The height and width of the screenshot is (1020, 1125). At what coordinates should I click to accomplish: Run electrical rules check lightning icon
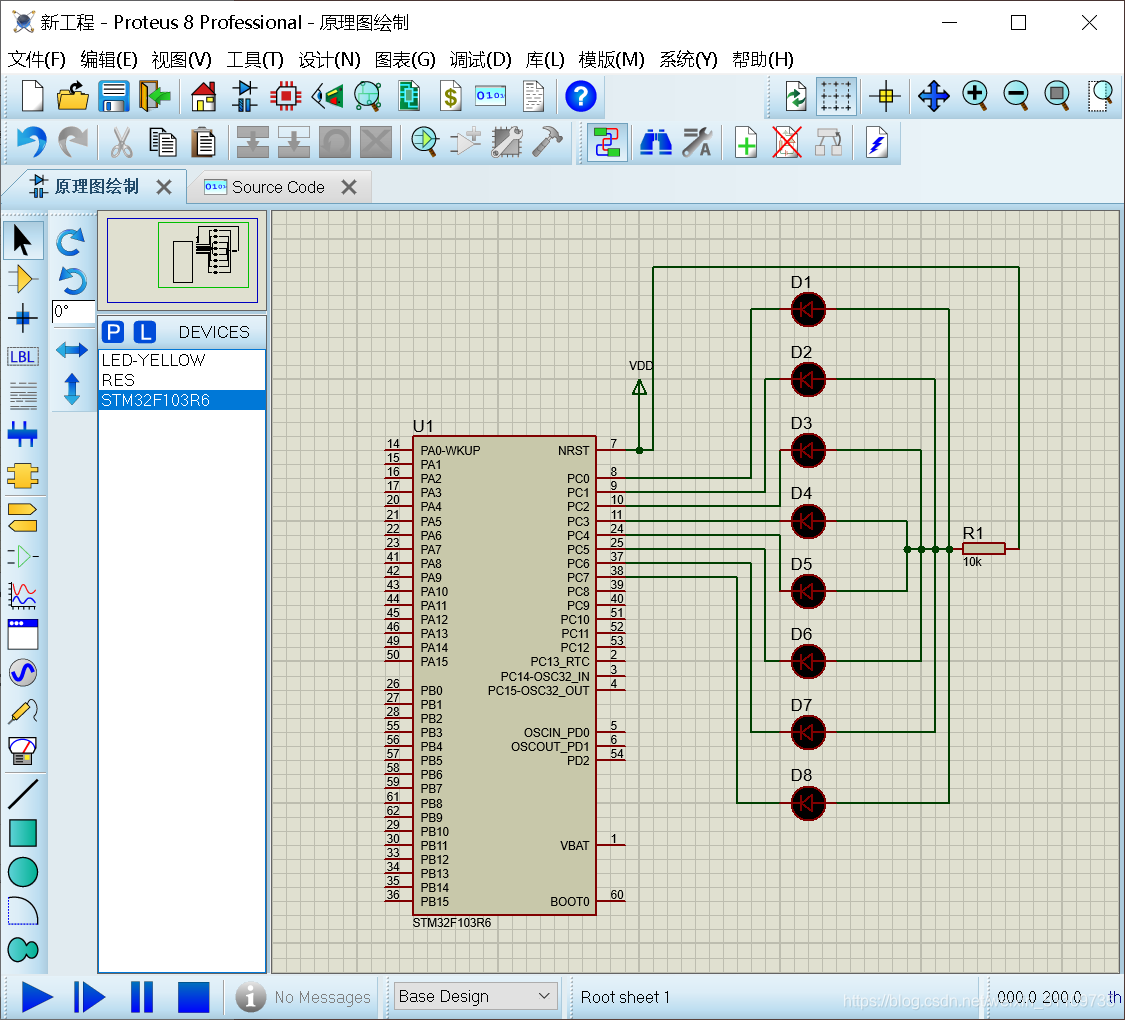(x=877, y=142)
